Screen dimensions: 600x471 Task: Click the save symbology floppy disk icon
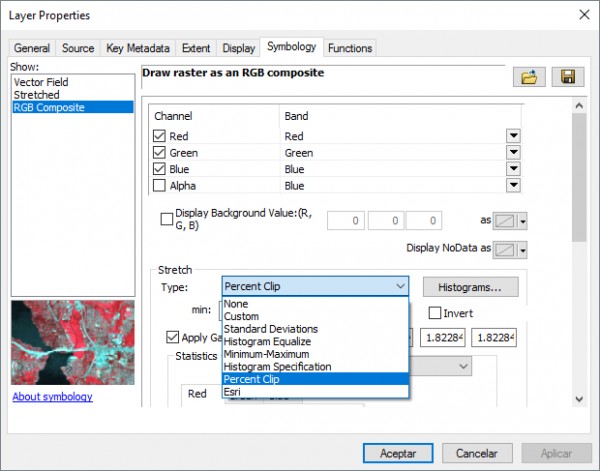[567, 78]
